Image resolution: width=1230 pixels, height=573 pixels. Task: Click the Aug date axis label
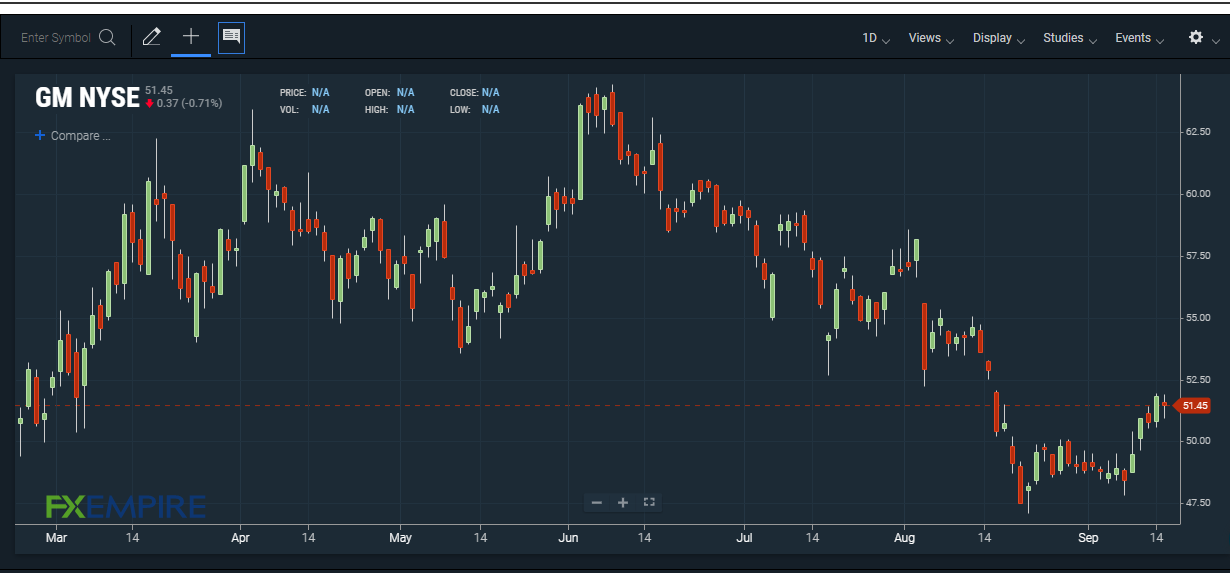point(905,538)
